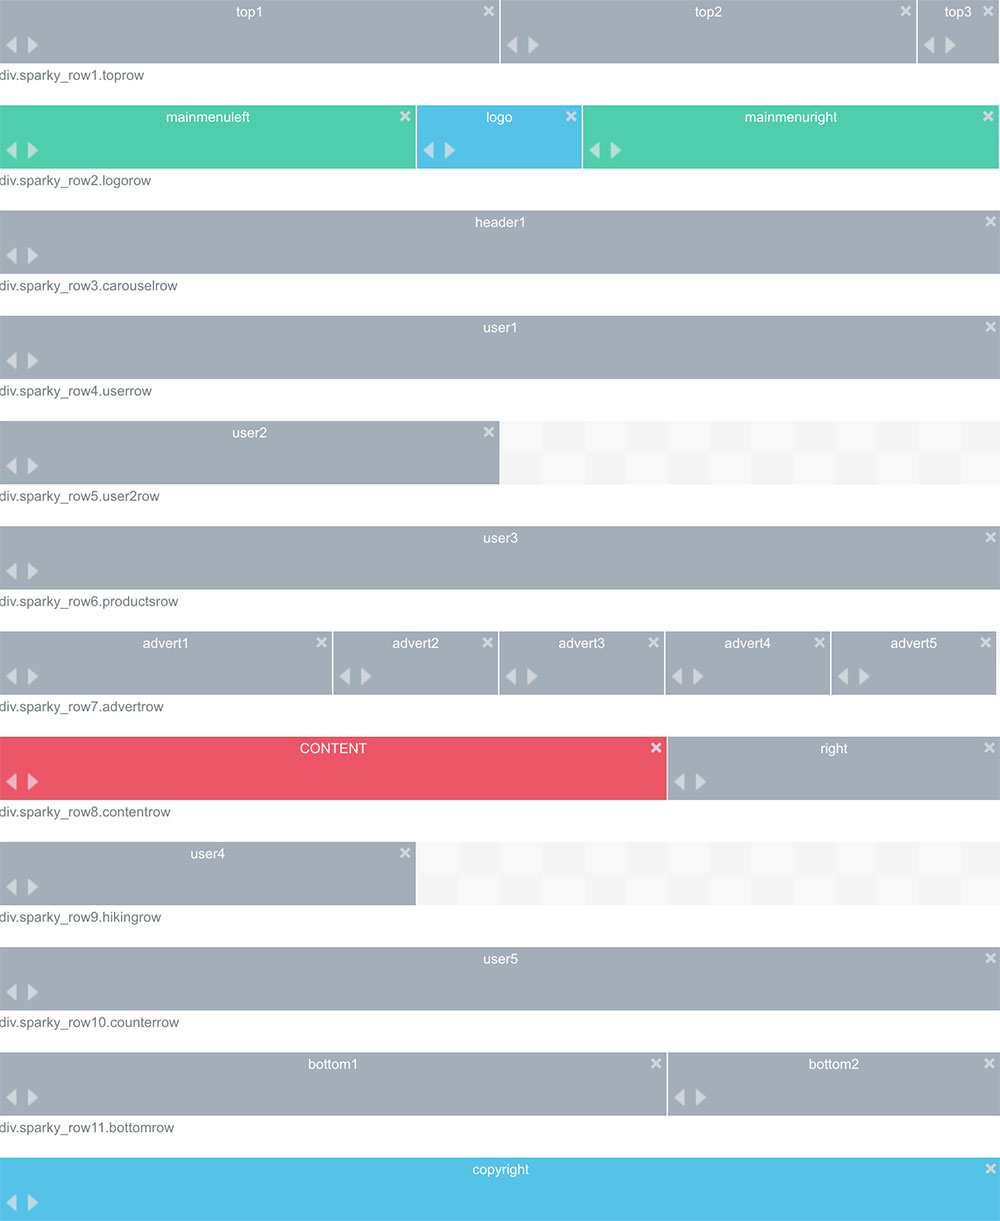Click the left arrow on the top1 position
The image size is (1000, 1221).
tap(12, 44)
